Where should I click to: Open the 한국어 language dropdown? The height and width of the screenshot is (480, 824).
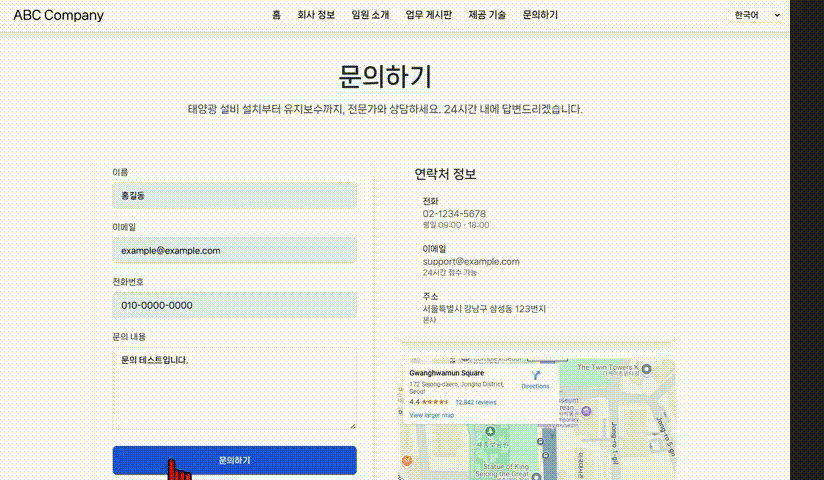[757, 15]
